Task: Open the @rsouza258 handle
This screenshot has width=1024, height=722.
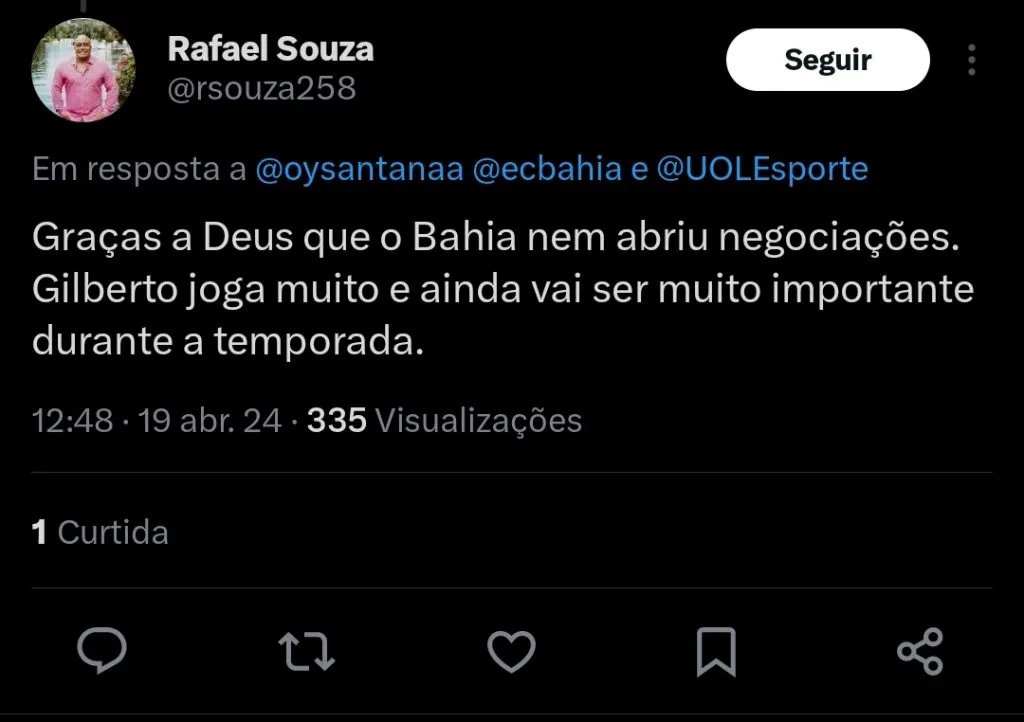Action: pyautogui.click(x=262, y=89)
